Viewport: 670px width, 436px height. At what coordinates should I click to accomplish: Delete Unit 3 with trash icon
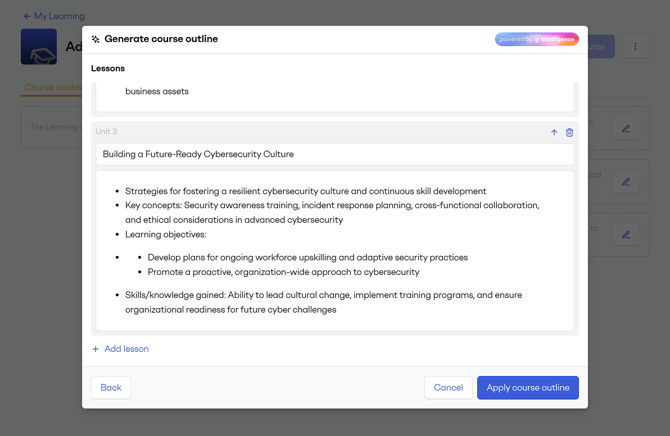click(570, 132)
